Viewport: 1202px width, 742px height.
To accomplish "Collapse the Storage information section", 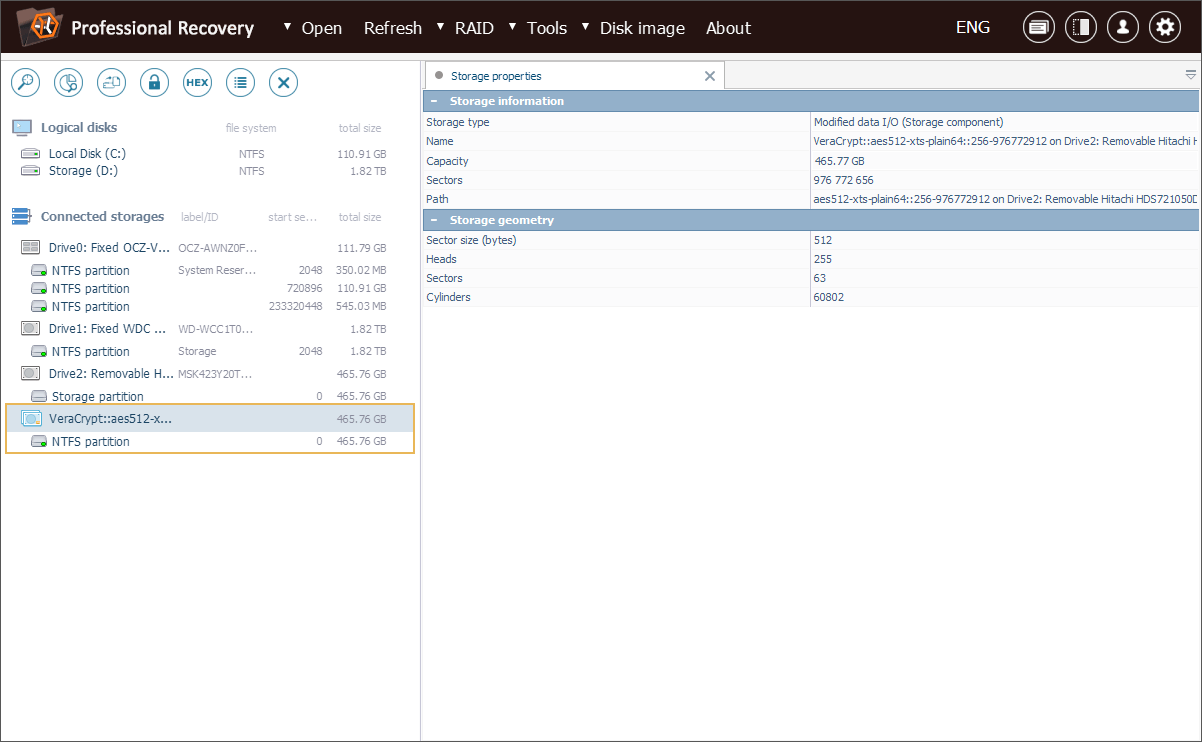I will [x=434, y=101].
